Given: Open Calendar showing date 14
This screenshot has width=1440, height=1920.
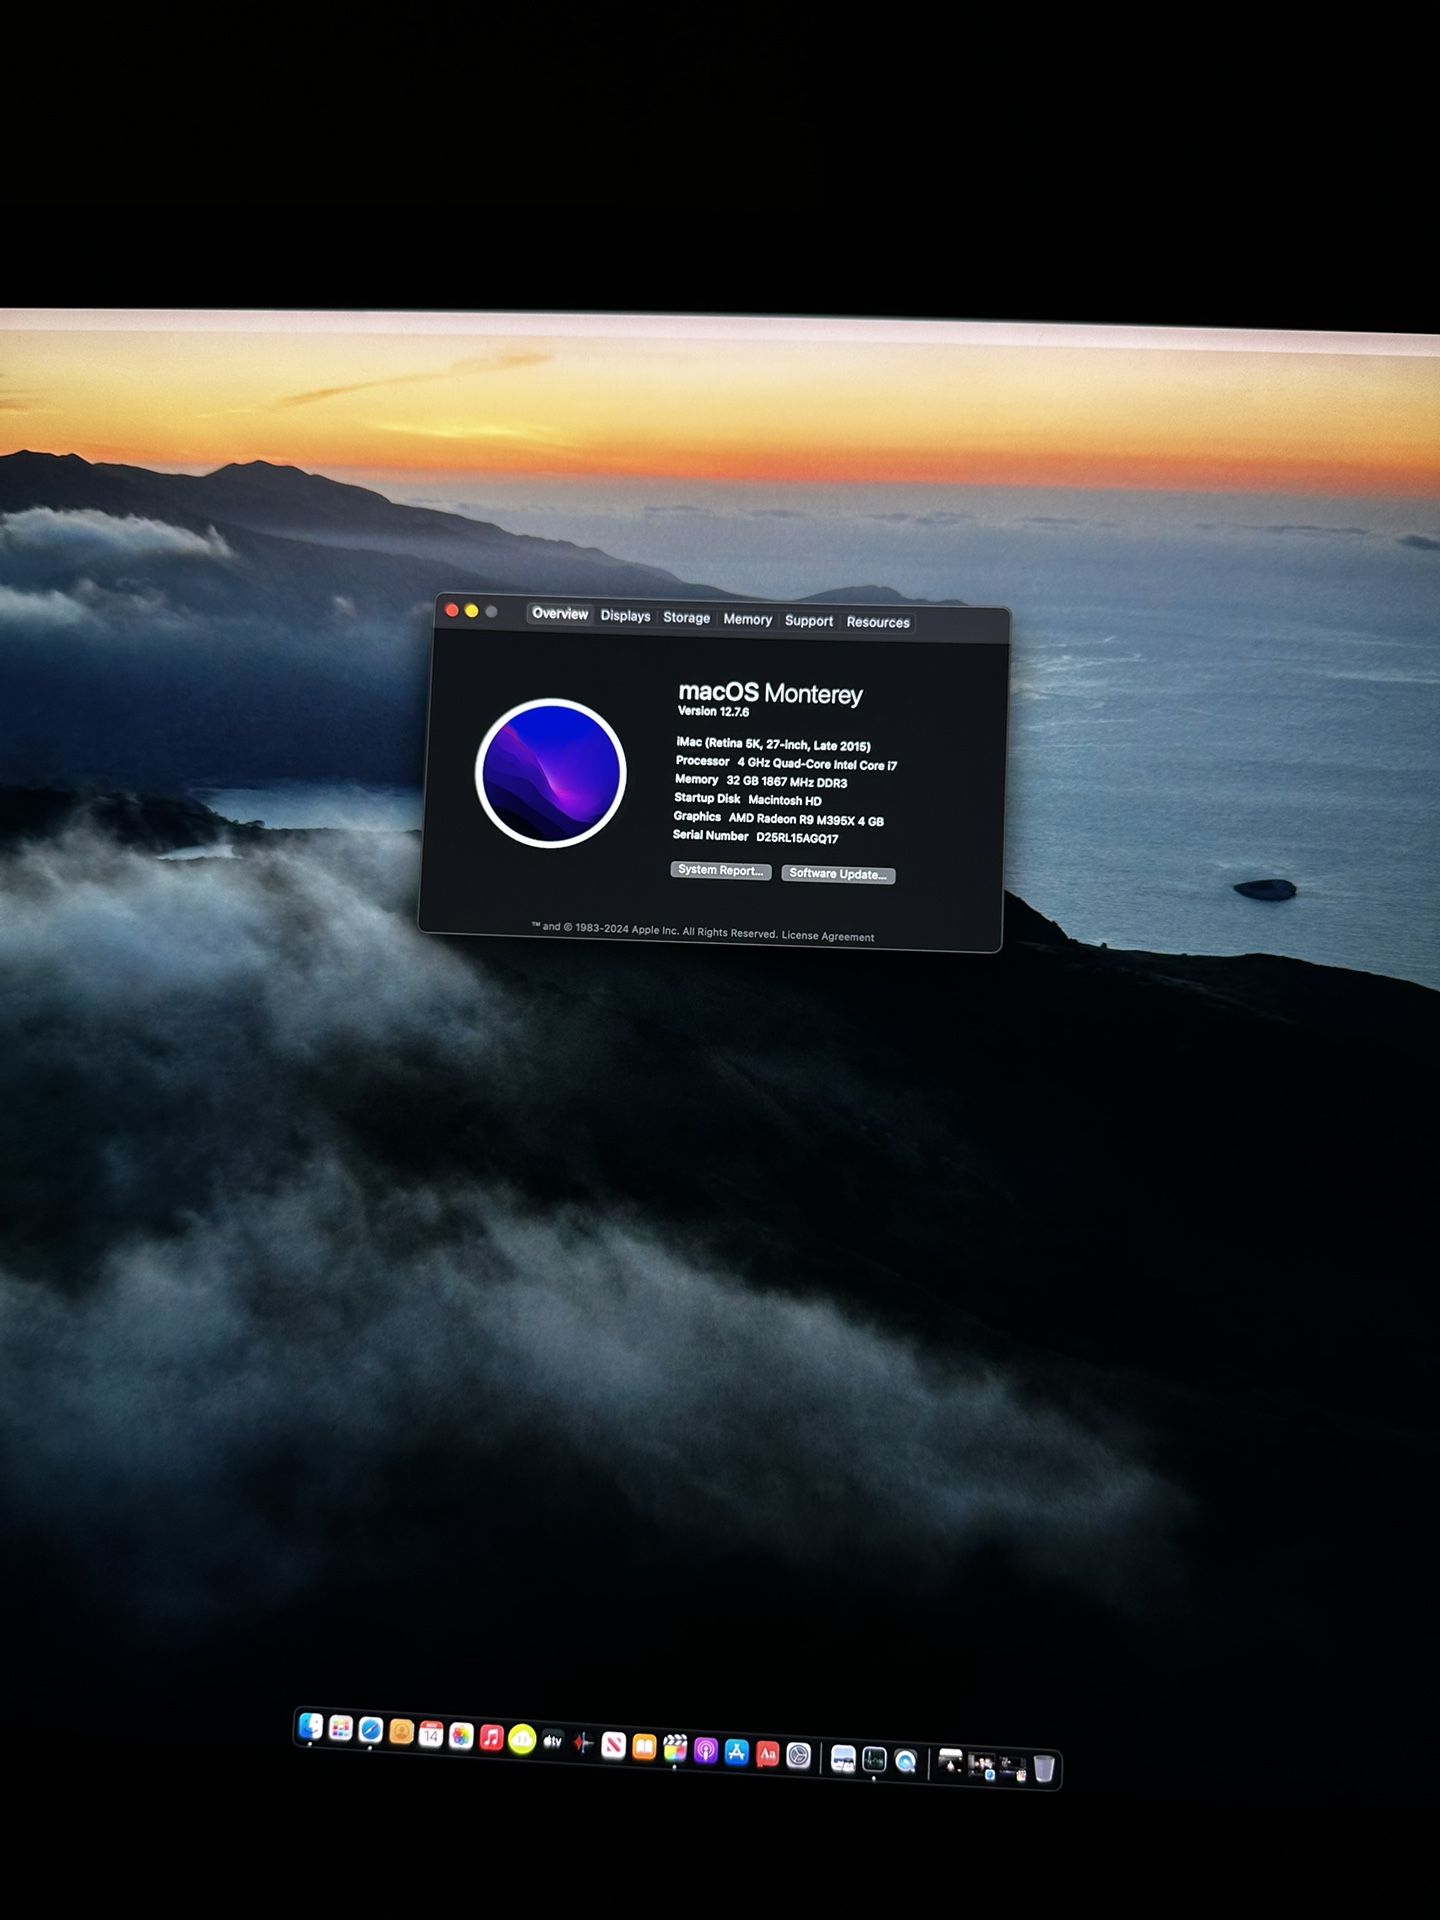Looking at the screenshot, I should coord(431,1734).
